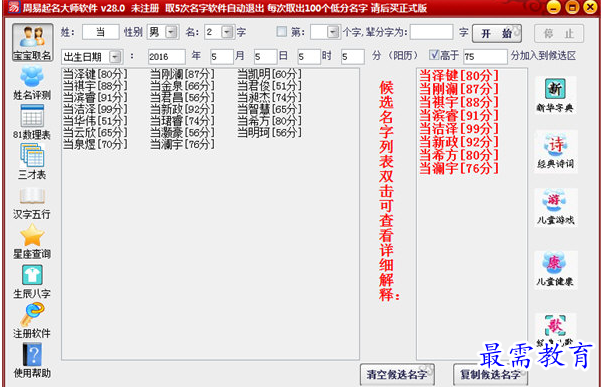This screenshot has width=601, height=387.
Task: Click the 分 minute input field
Action: pos(353,57)
